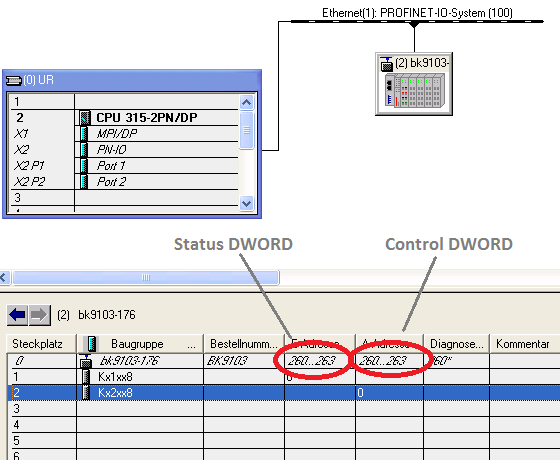This screenshot has height=460, width=560.
Task: Select empty slot 3 in module table
Action: pos(284,409)
